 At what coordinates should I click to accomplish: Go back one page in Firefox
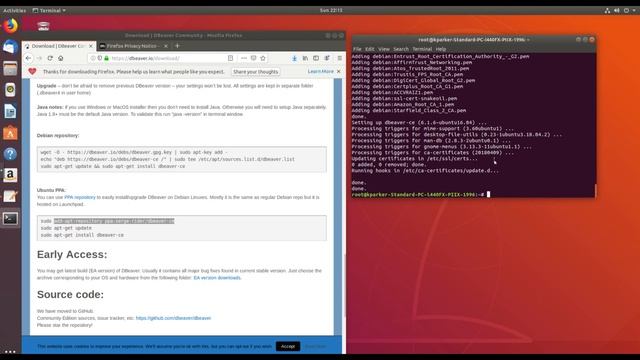click(x=28, y=58)
